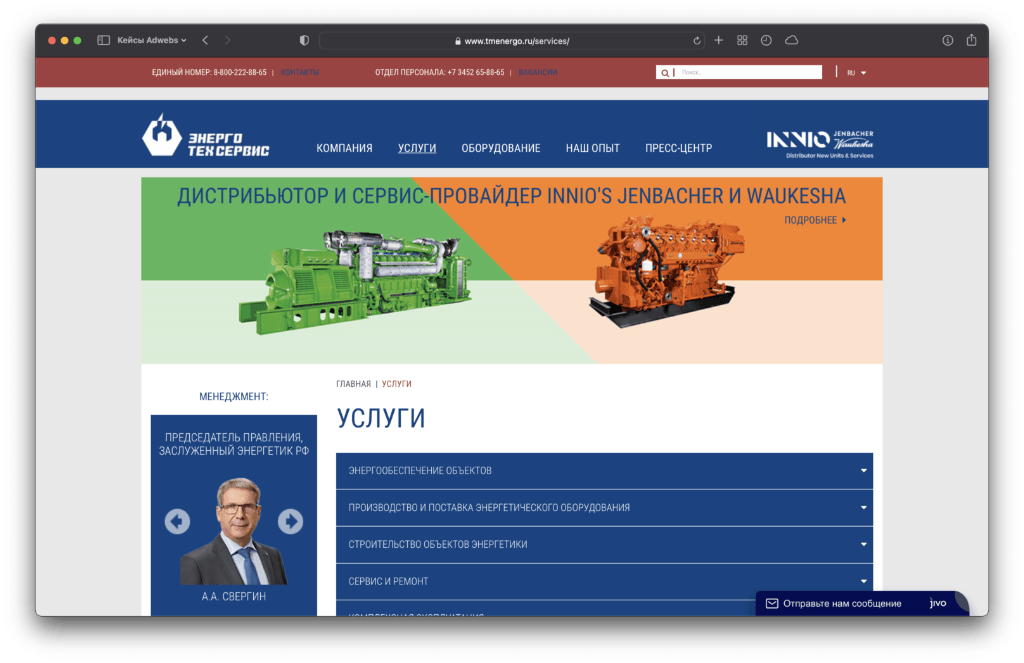Image resolution: width=1024 pixels, height=663 pixels.
Task: Open the КОНТАКТЫ link in the top bar
Action: [x=300, y=73]
